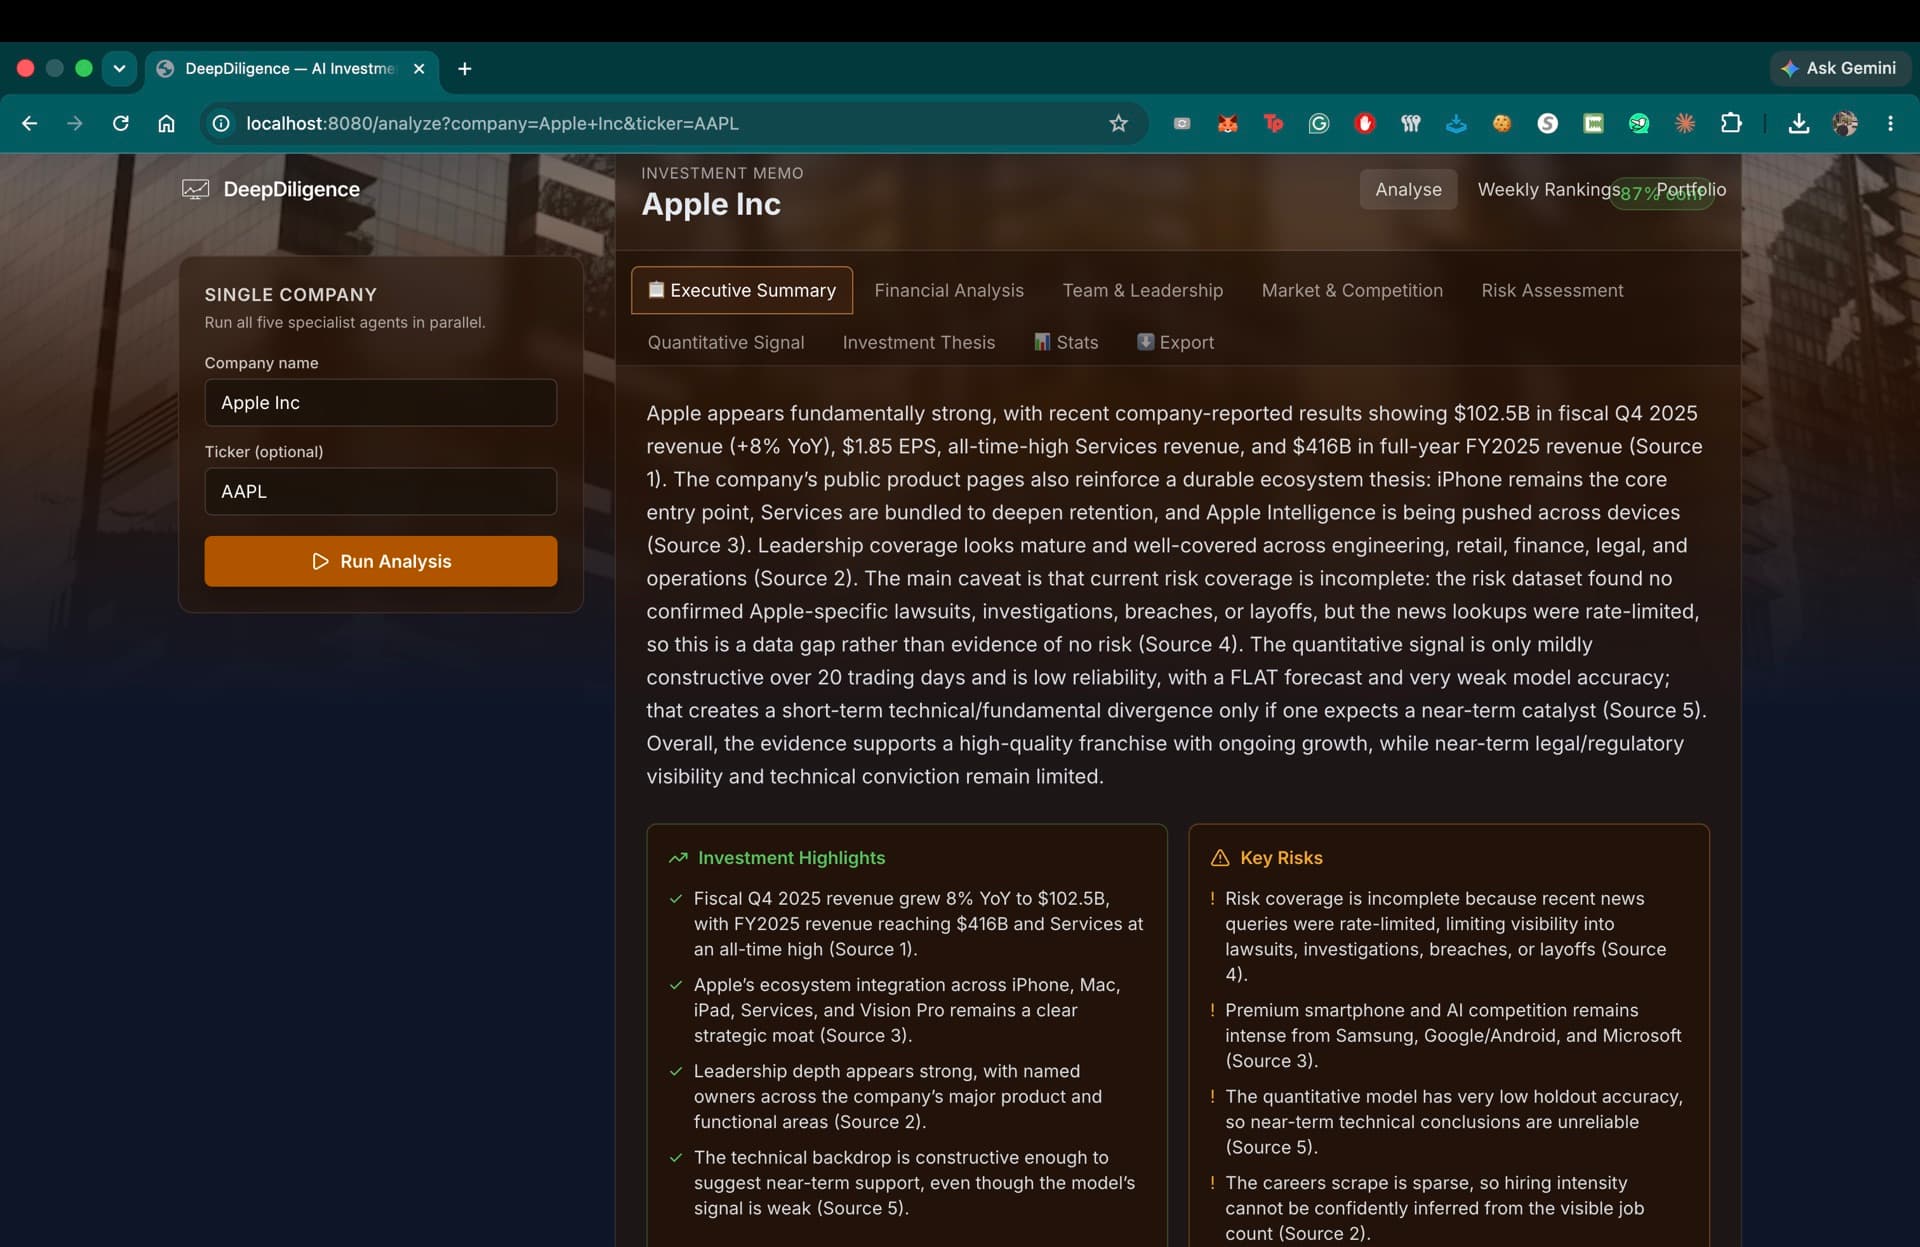The height and width of the screenshot is (1247, 1920).
Task: Close the DeepDiligence browser tab
Action: point(419,68)
